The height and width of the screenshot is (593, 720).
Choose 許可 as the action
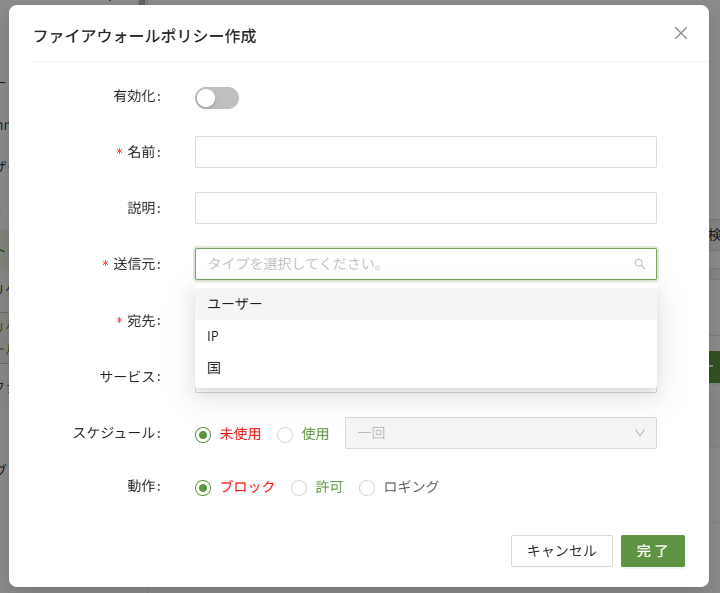click(x=298, y=488)
